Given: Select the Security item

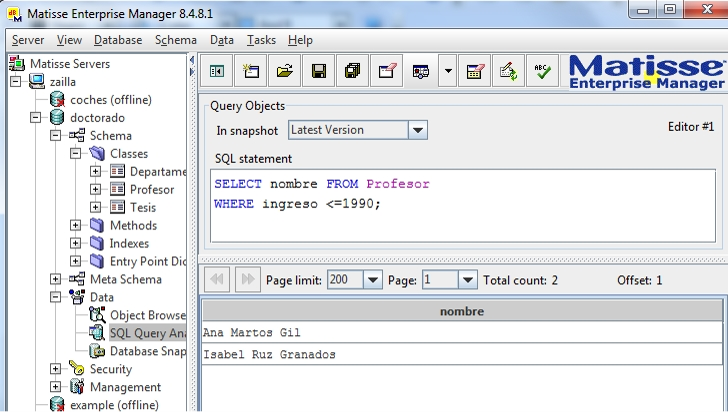Looking at the screenshot, I should pyautogui.click(x=110, y=369).
